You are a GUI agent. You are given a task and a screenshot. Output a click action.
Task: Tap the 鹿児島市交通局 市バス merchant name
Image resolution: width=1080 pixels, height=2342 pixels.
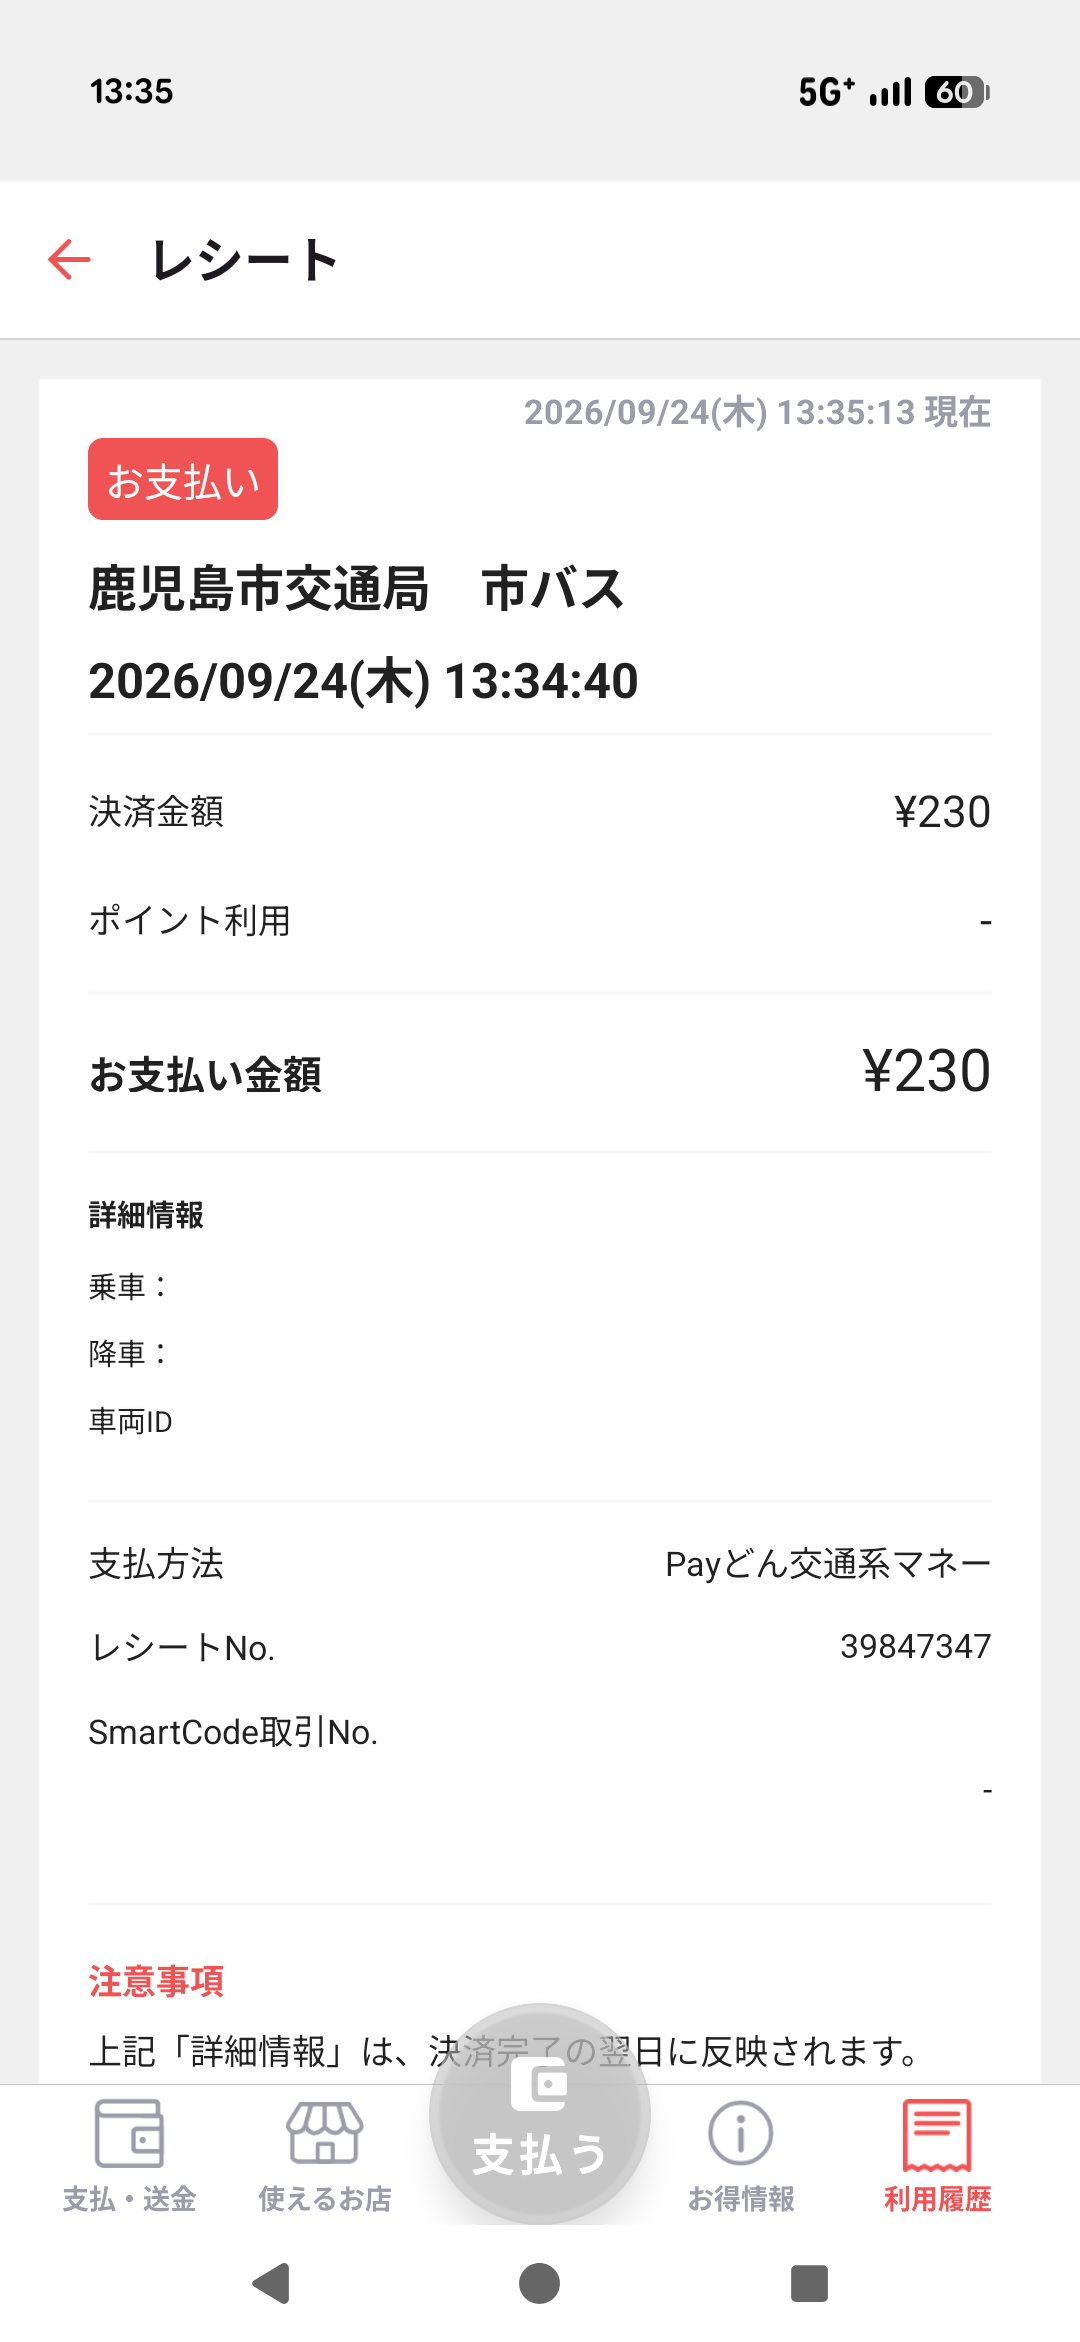pos(357,588)
